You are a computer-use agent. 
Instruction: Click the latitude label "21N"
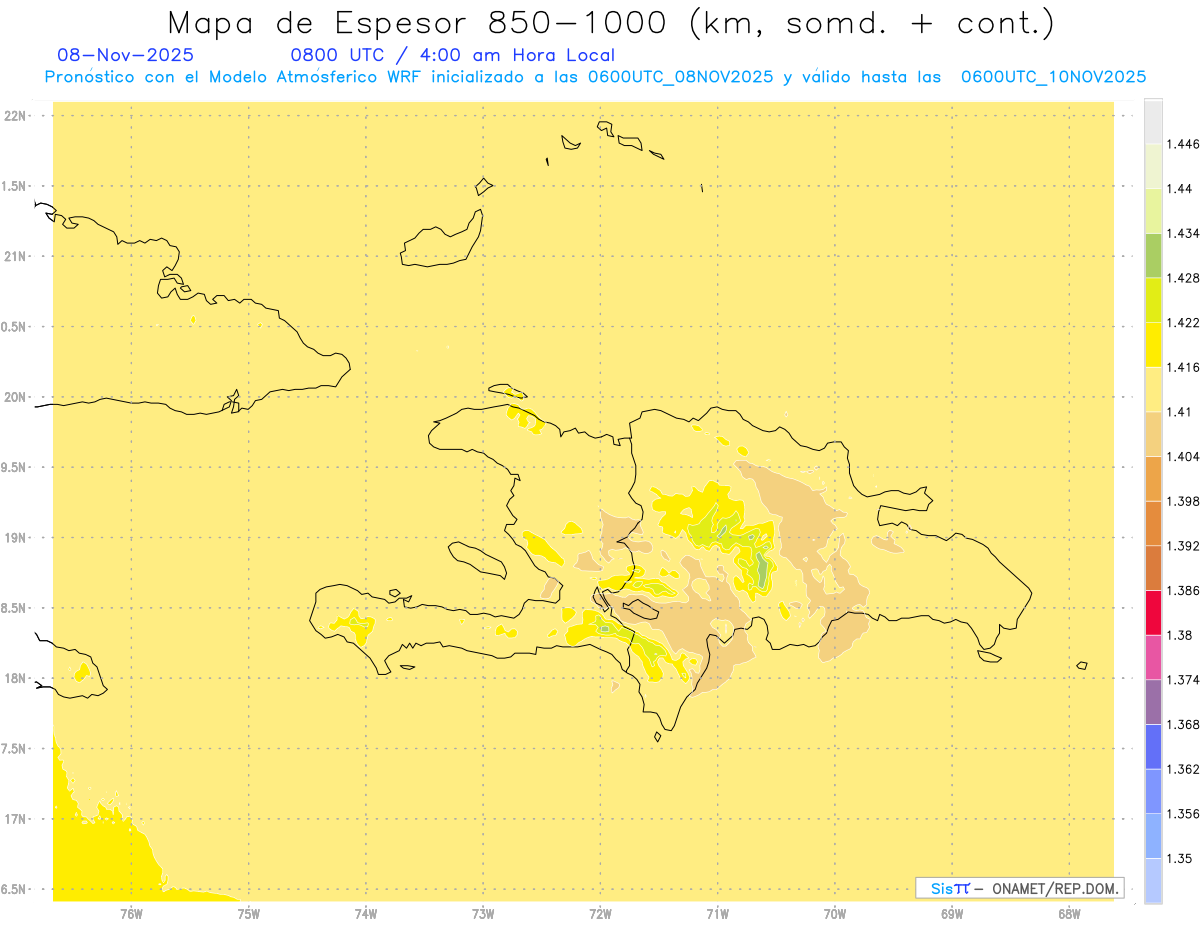[14, 256]
